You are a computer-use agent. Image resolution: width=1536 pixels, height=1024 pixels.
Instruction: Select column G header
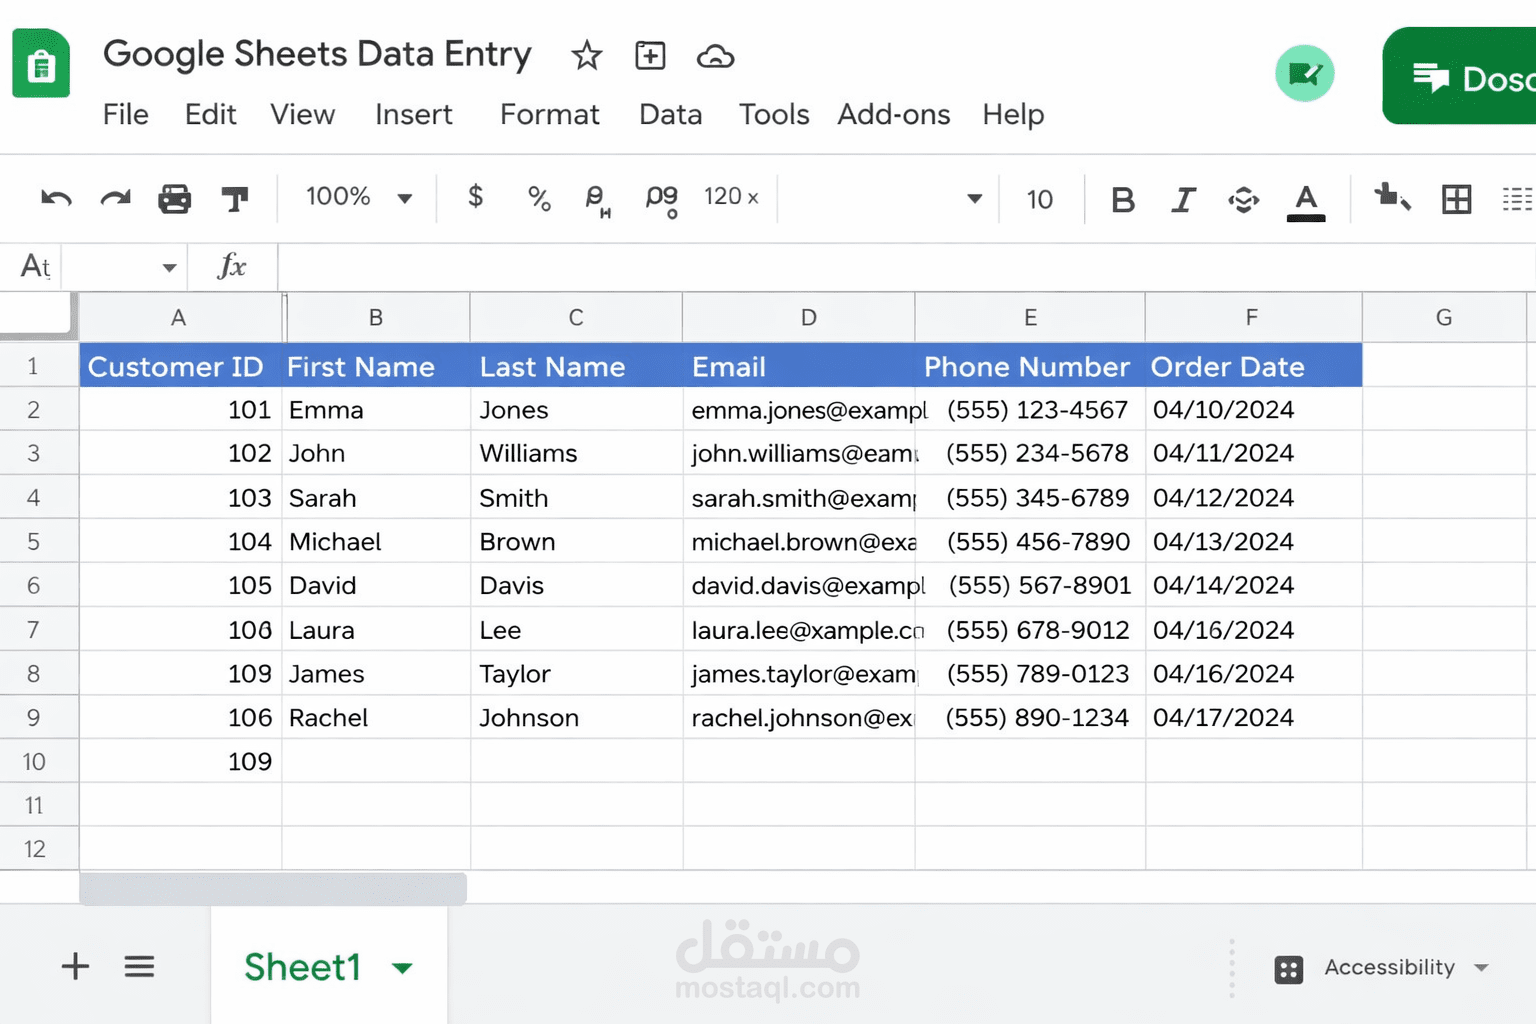pyautogui.click(x=1444, y=318)
